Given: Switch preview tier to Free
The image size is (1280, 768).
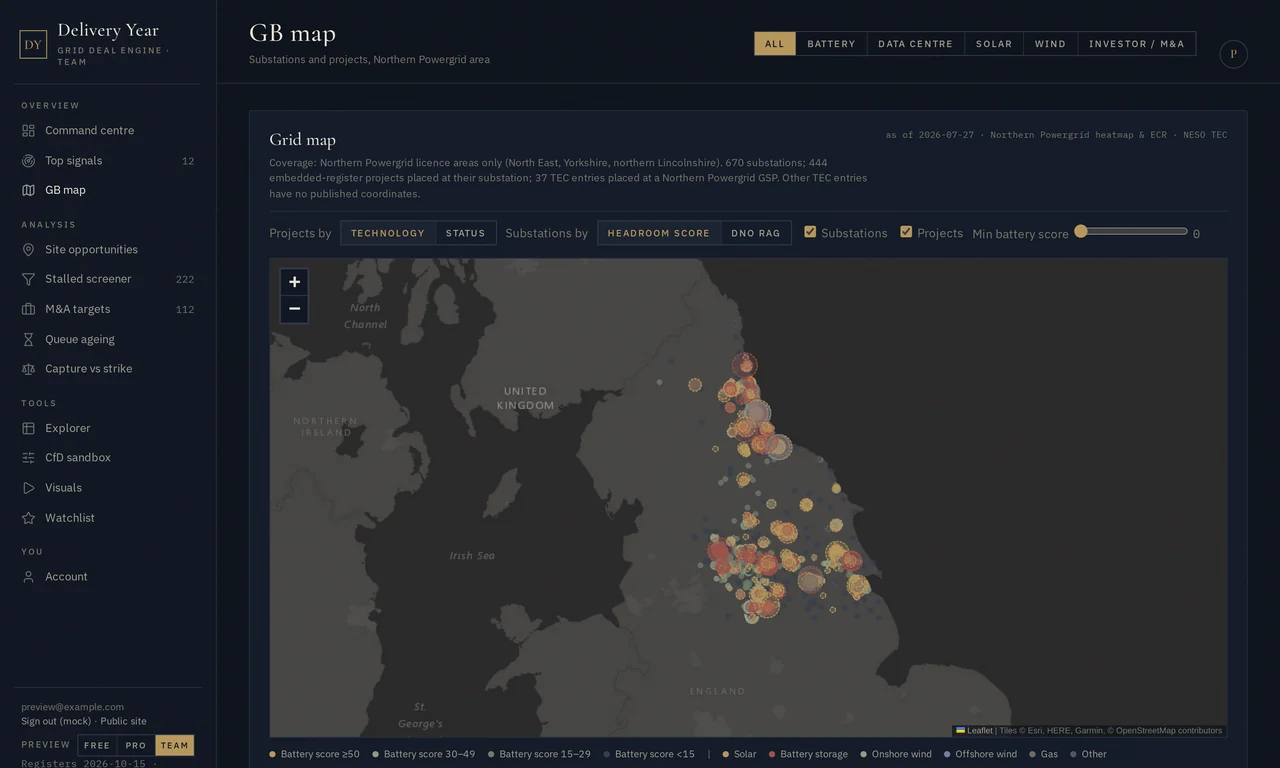Looking at the screenshot, I should click(x=97, y=745).
